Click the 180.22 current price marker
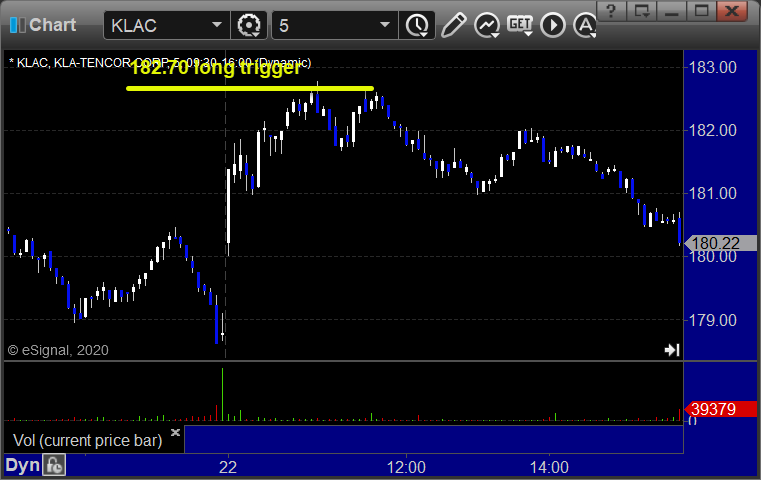Image resolution: width=761 pixels, height=480 pixels. (720, 243)
